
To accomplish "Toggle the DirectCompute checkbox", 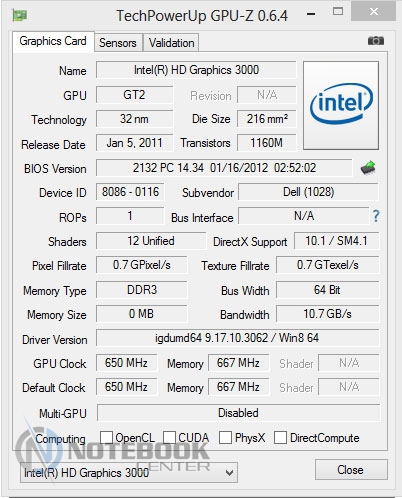I will tap(280, 437).
